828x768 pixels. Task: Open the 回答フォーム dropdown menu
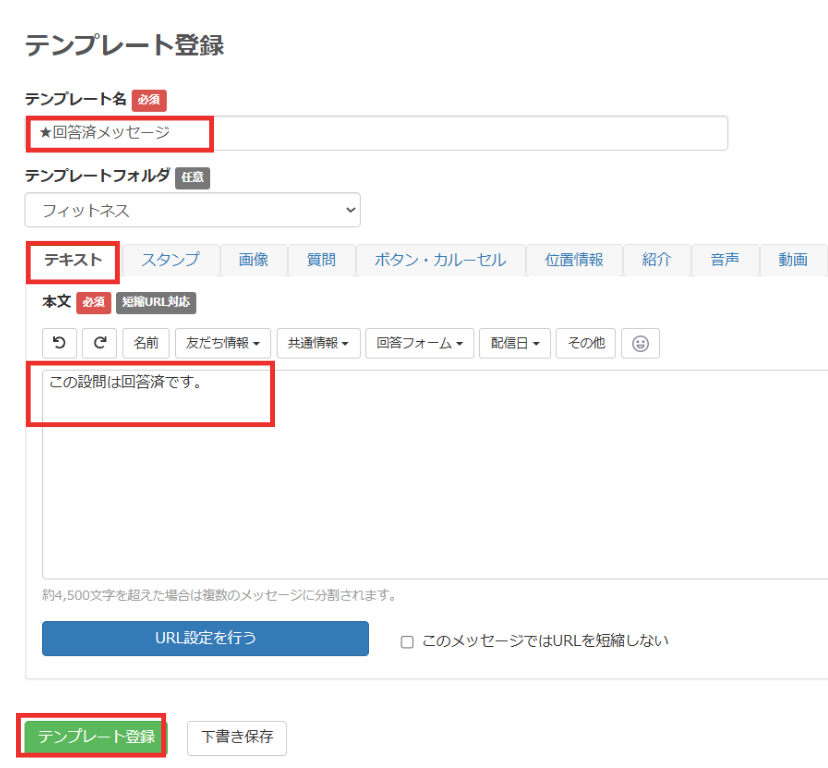pyautogui.click(x=419, y=343)
